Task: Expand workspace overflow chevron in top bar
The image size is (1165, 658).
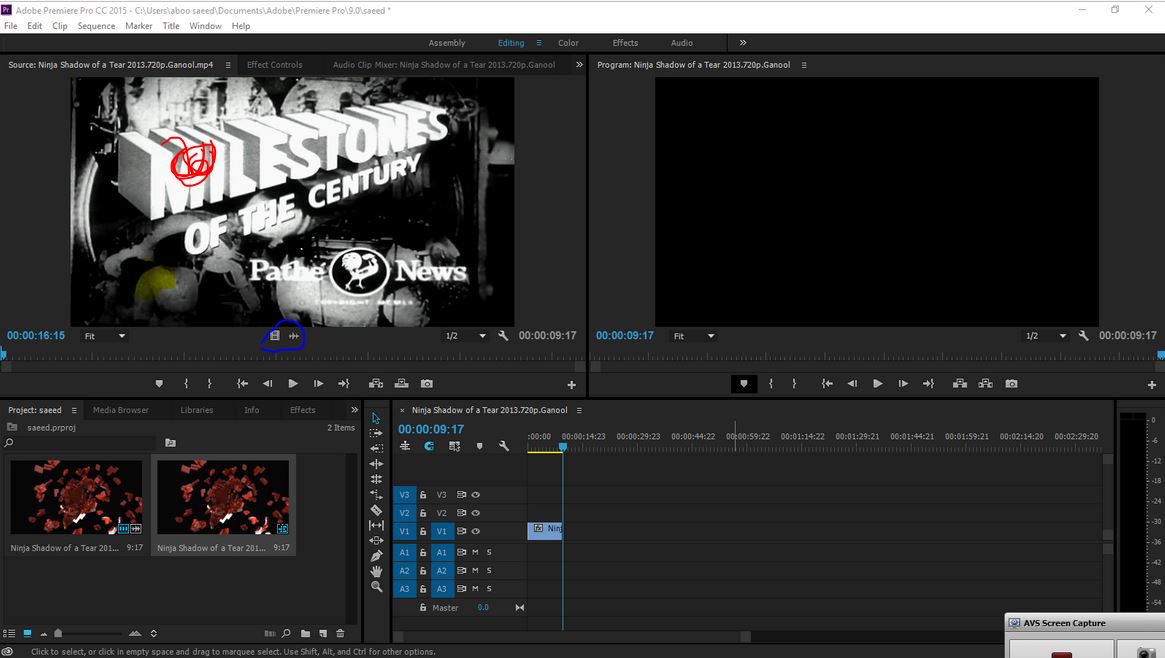Action: pos(743,43)
